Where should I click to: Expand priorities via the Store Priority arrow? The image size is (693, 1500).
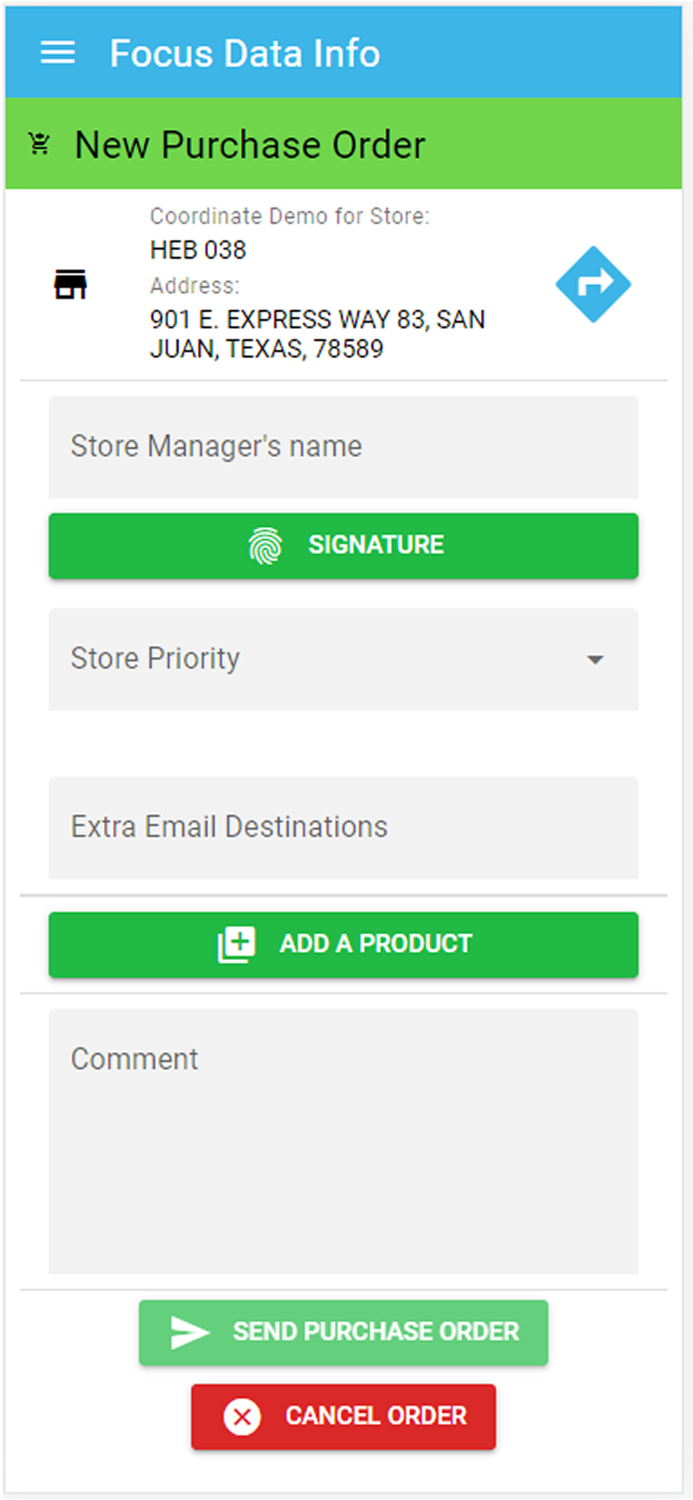pyautogui.click(x=596, y=660)
